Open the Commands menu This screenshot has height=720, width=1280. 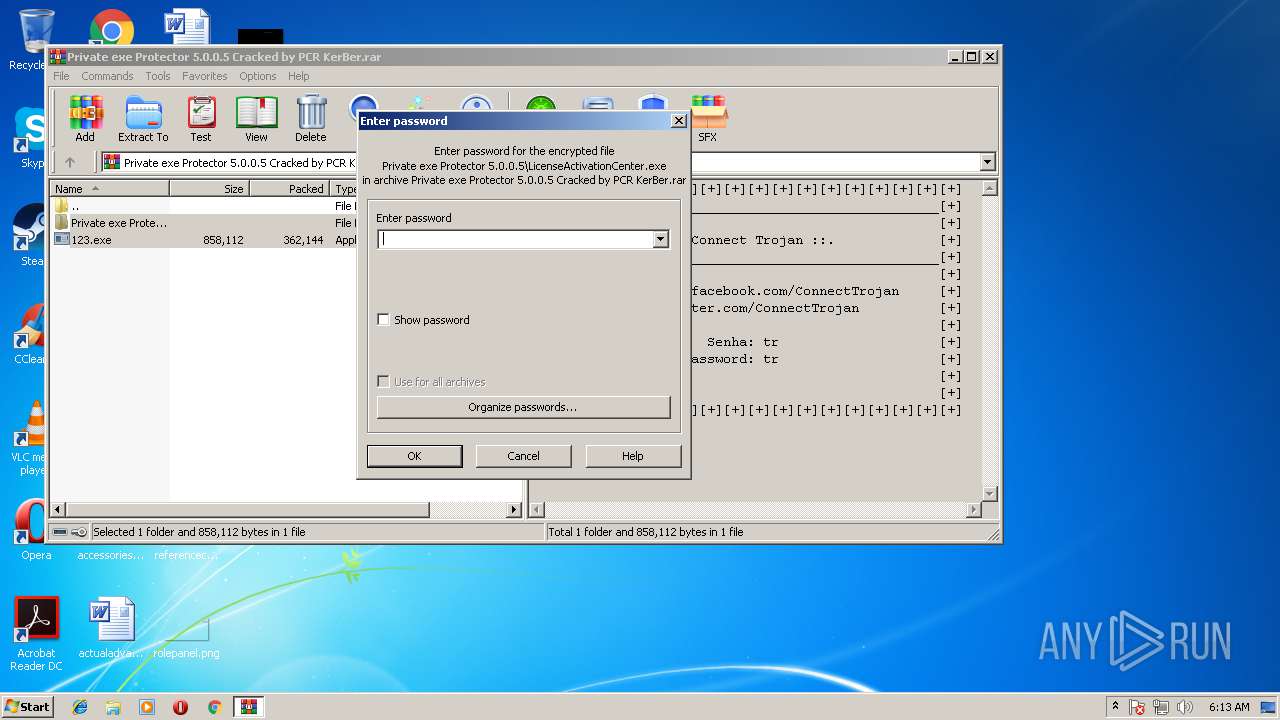pos(107,76)
